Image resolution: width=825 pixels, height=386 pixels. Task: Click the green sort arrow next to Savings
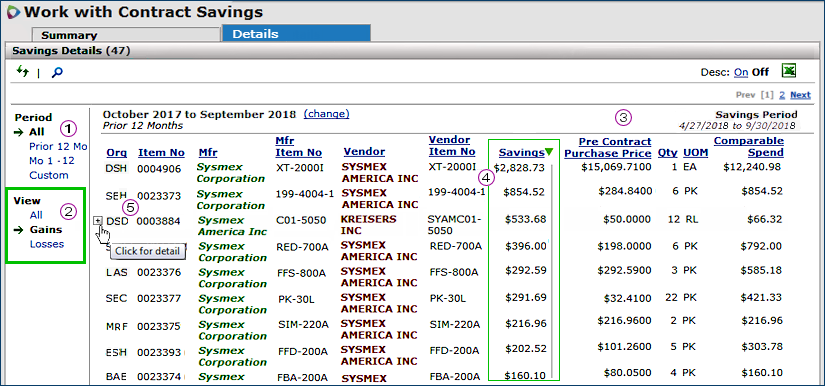pos(550,152)
